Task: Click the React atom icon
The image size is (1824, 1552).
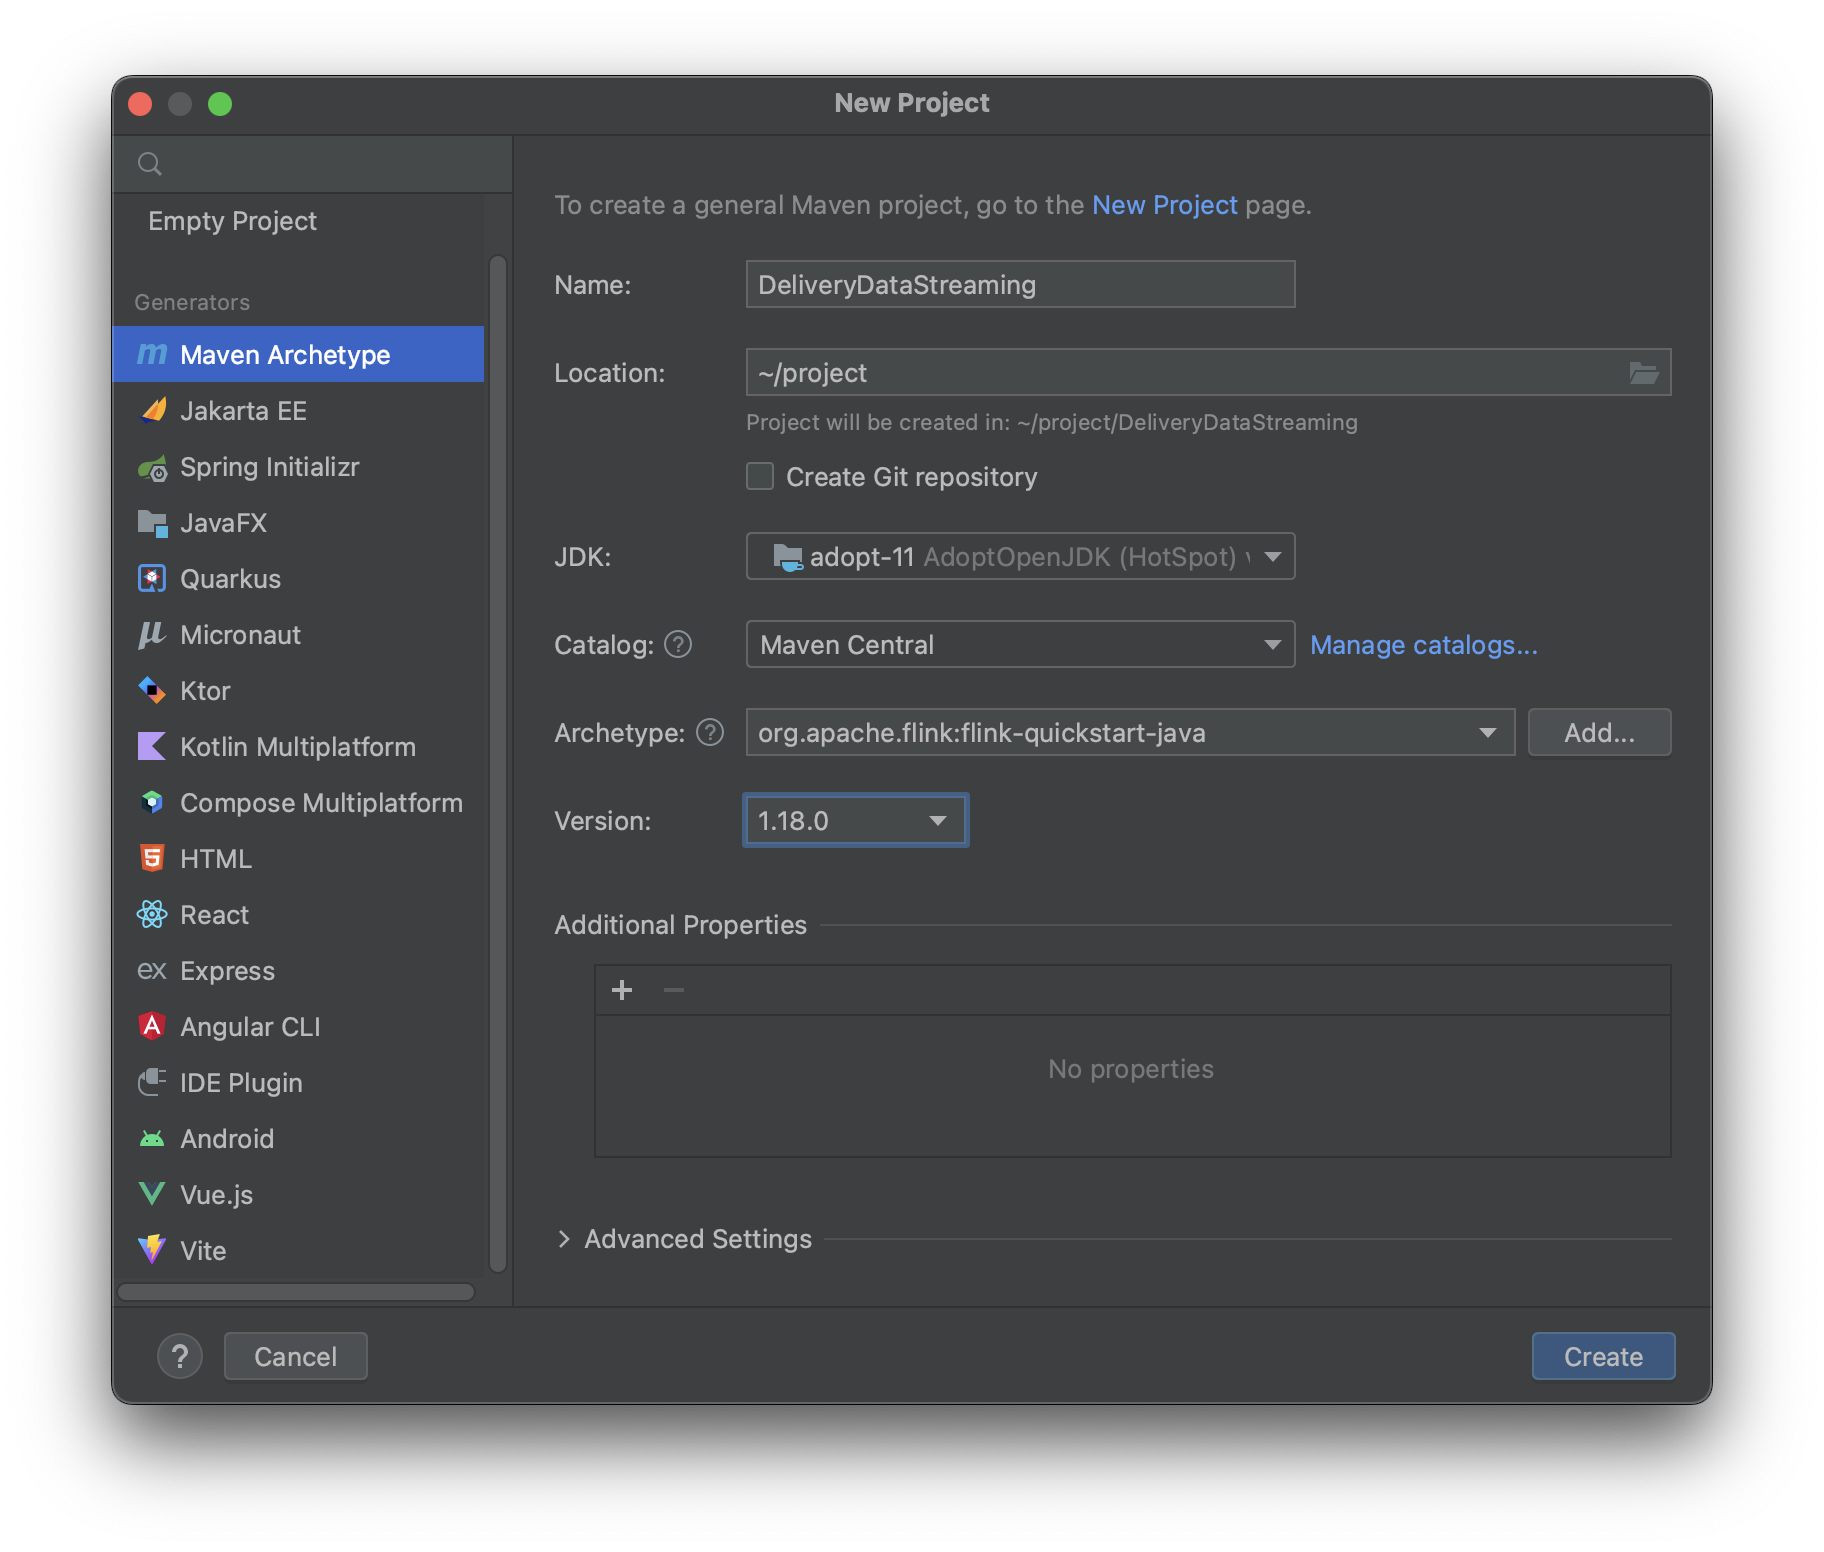Action: click(152, 914)
